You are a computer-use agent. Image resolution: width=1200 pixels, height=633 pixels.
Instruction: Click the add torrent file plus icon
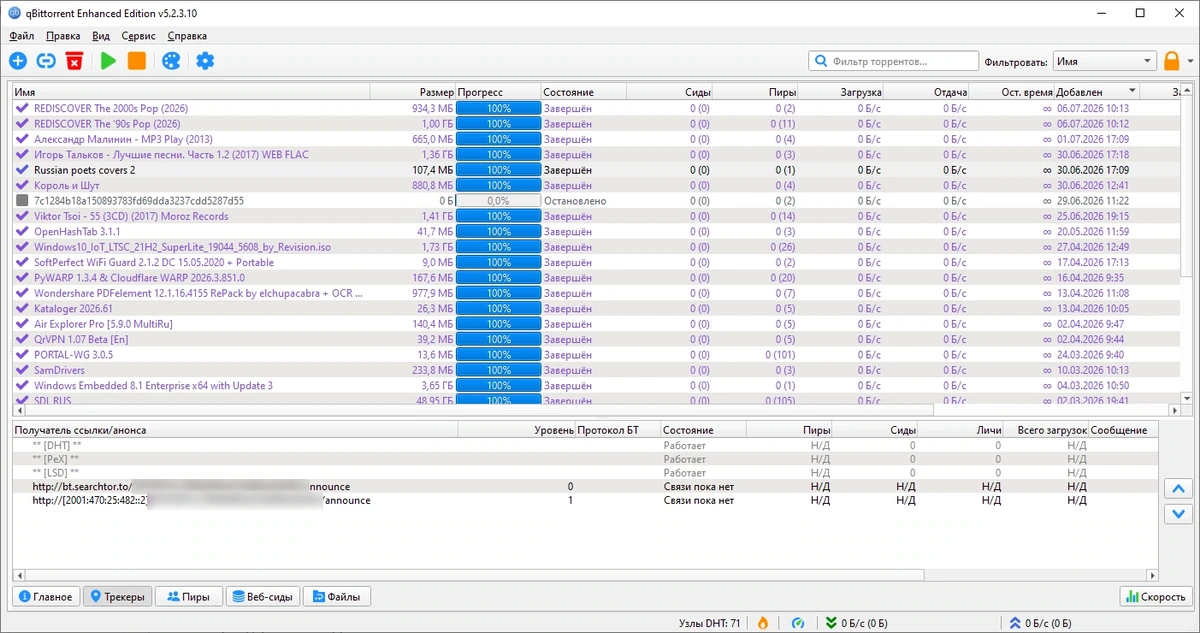[x=18, y=61]
